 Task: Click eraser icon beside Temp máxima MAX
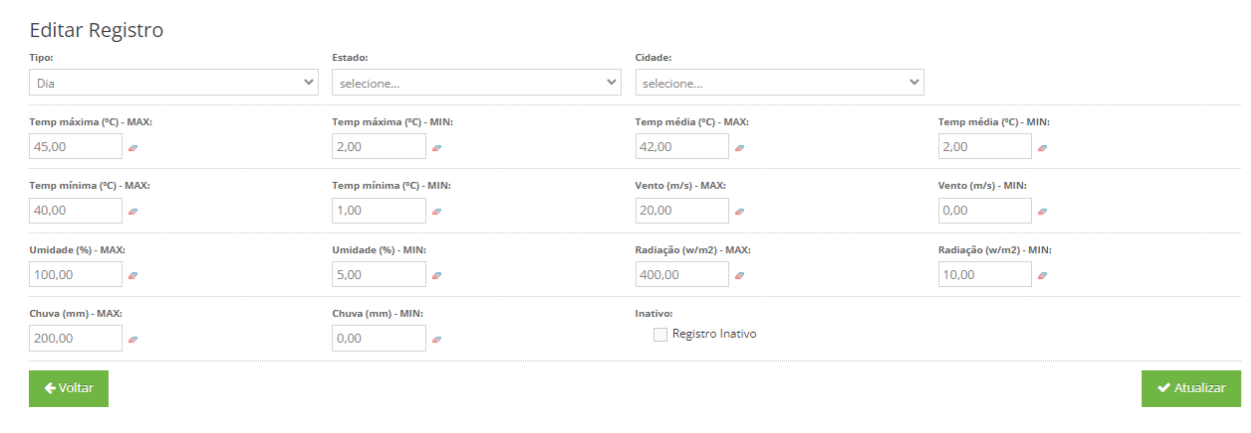point(133,147)
